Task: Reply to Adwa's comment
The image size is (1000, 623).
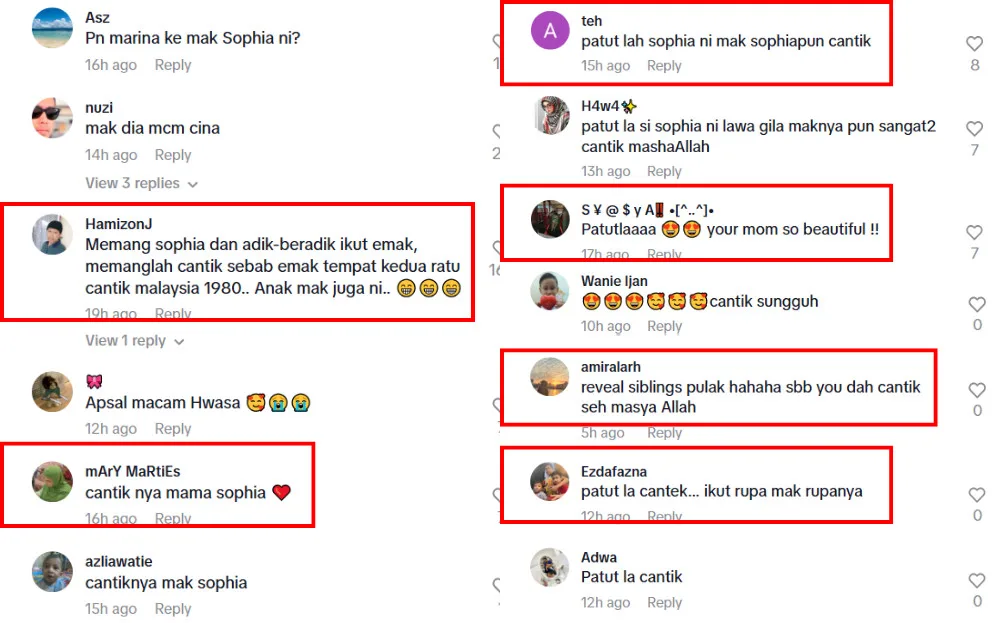Action: tap(665, 603)
